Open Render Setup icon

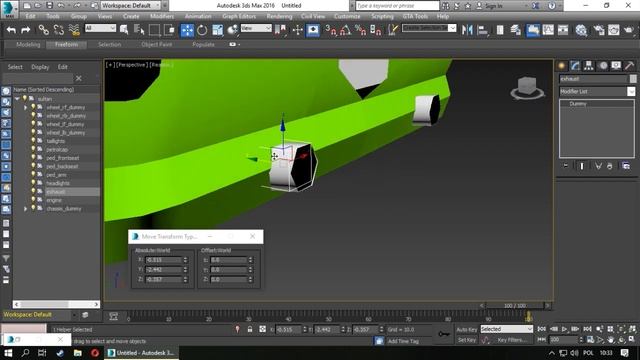599,30
